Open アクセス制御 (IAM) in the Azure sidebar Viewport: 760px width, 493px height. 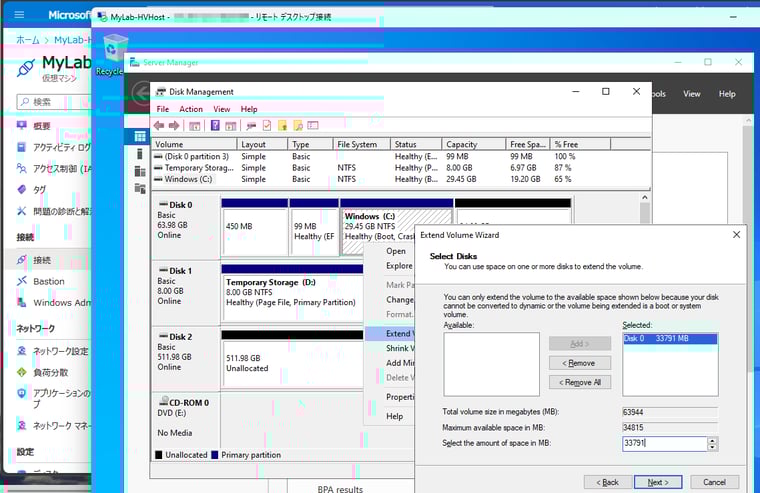pyautogui.click(x=61, y=169)
